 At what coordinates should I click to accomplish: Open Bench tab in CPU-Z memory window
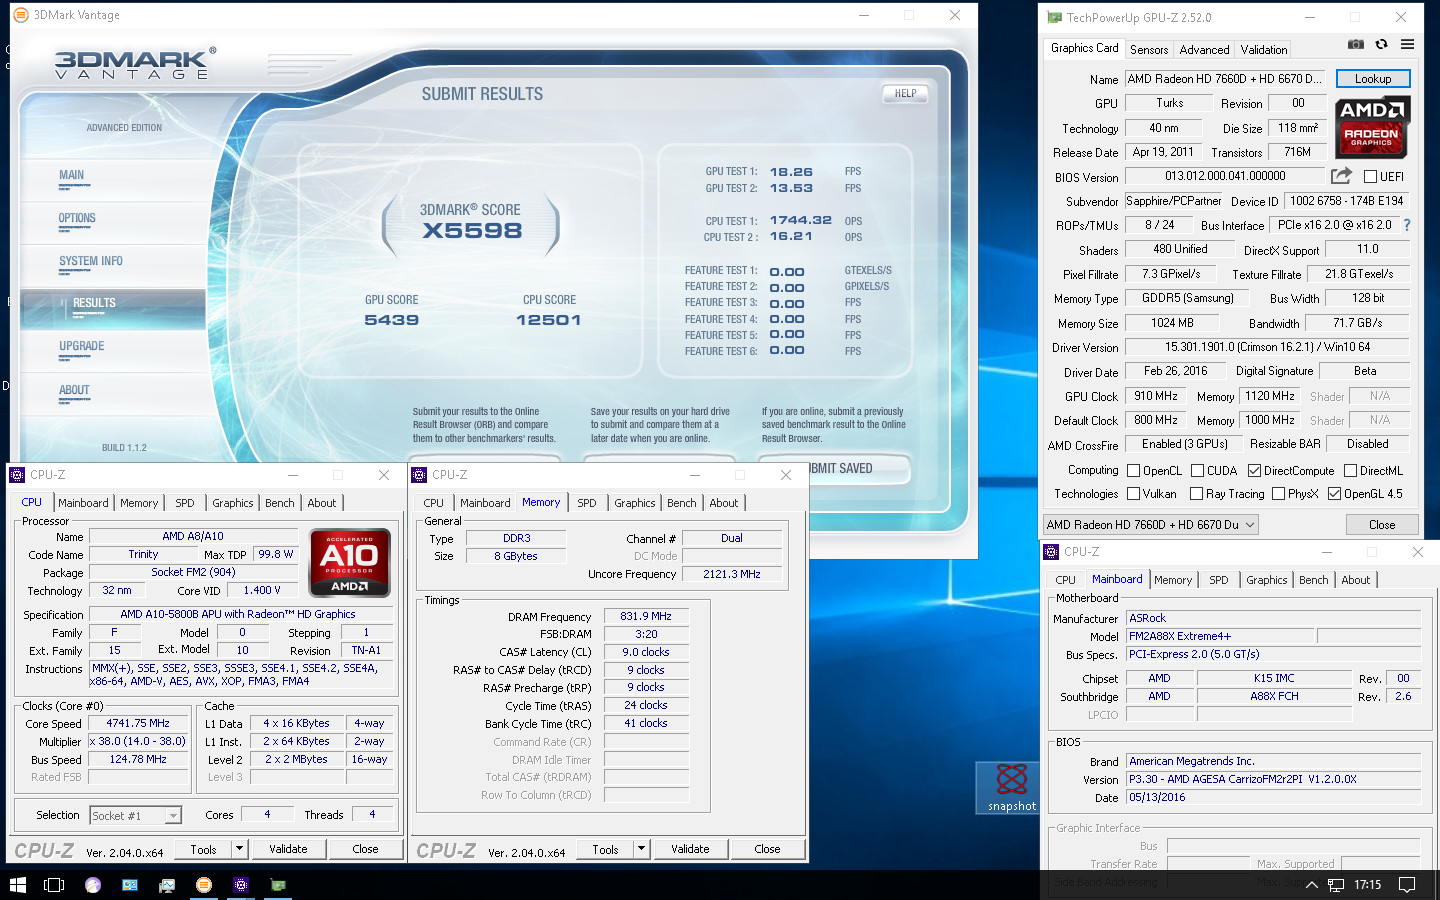(x=681, y=503)
